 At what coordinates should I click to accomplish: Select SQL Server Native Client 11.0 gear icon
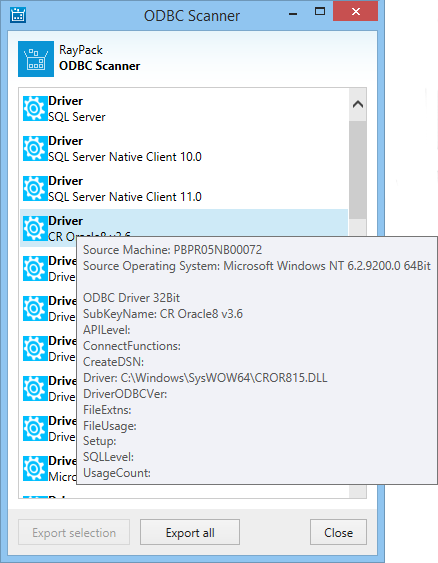(x=35, y=188)
